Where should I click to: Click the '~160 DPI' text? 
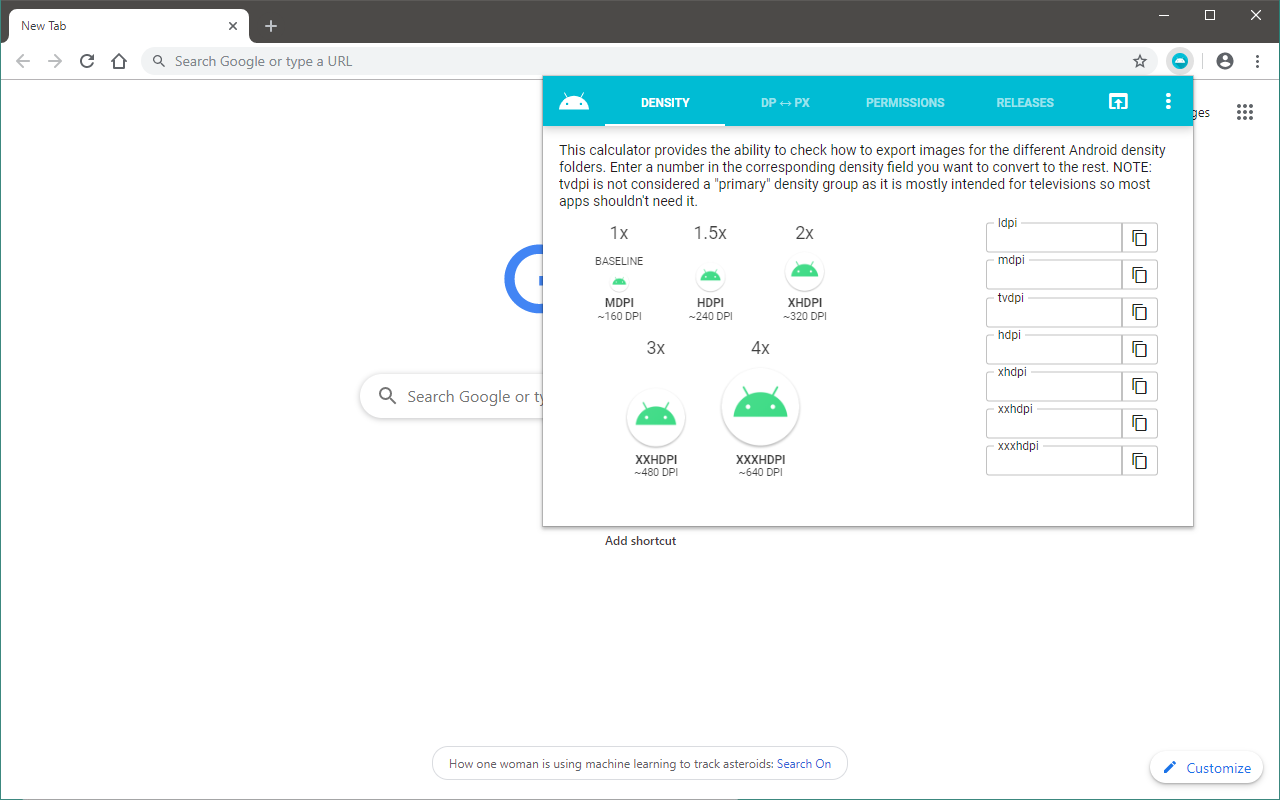[619, 317]
